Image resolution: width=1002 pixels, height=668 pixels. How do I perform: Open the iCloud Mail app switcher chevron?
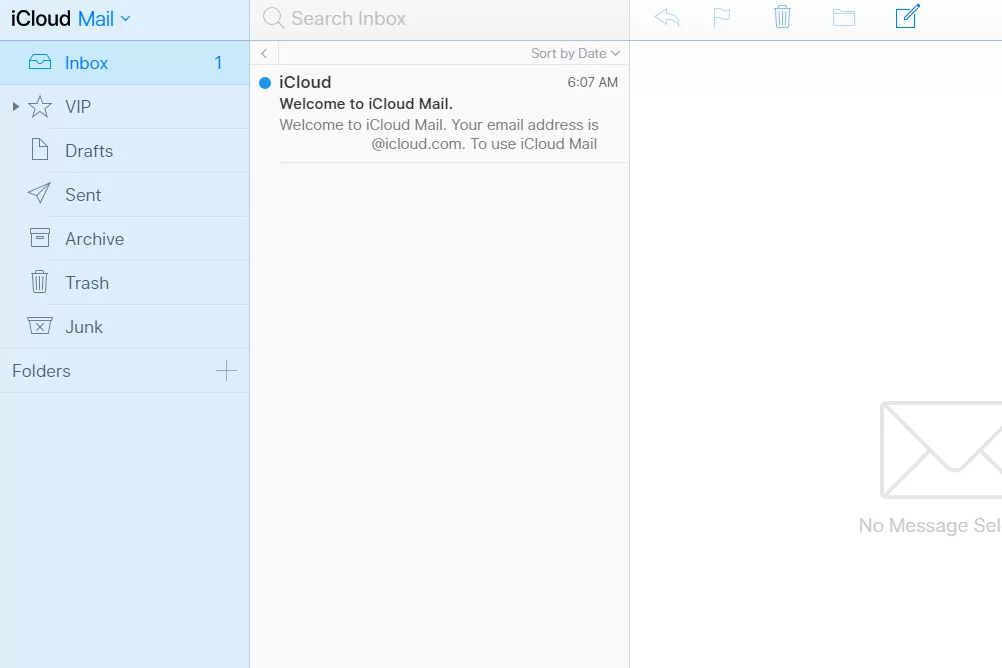point(127,17)
